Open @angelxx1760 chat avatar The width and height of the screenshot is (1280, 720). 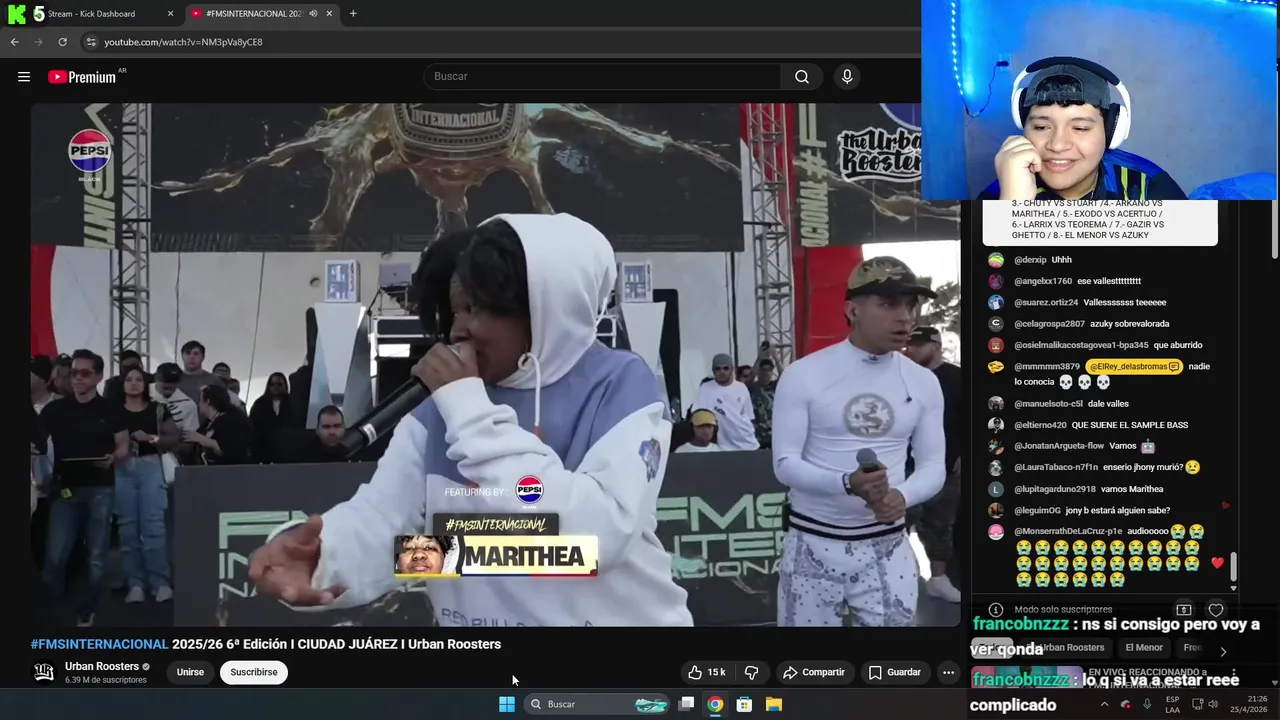[x=995, y=281]
